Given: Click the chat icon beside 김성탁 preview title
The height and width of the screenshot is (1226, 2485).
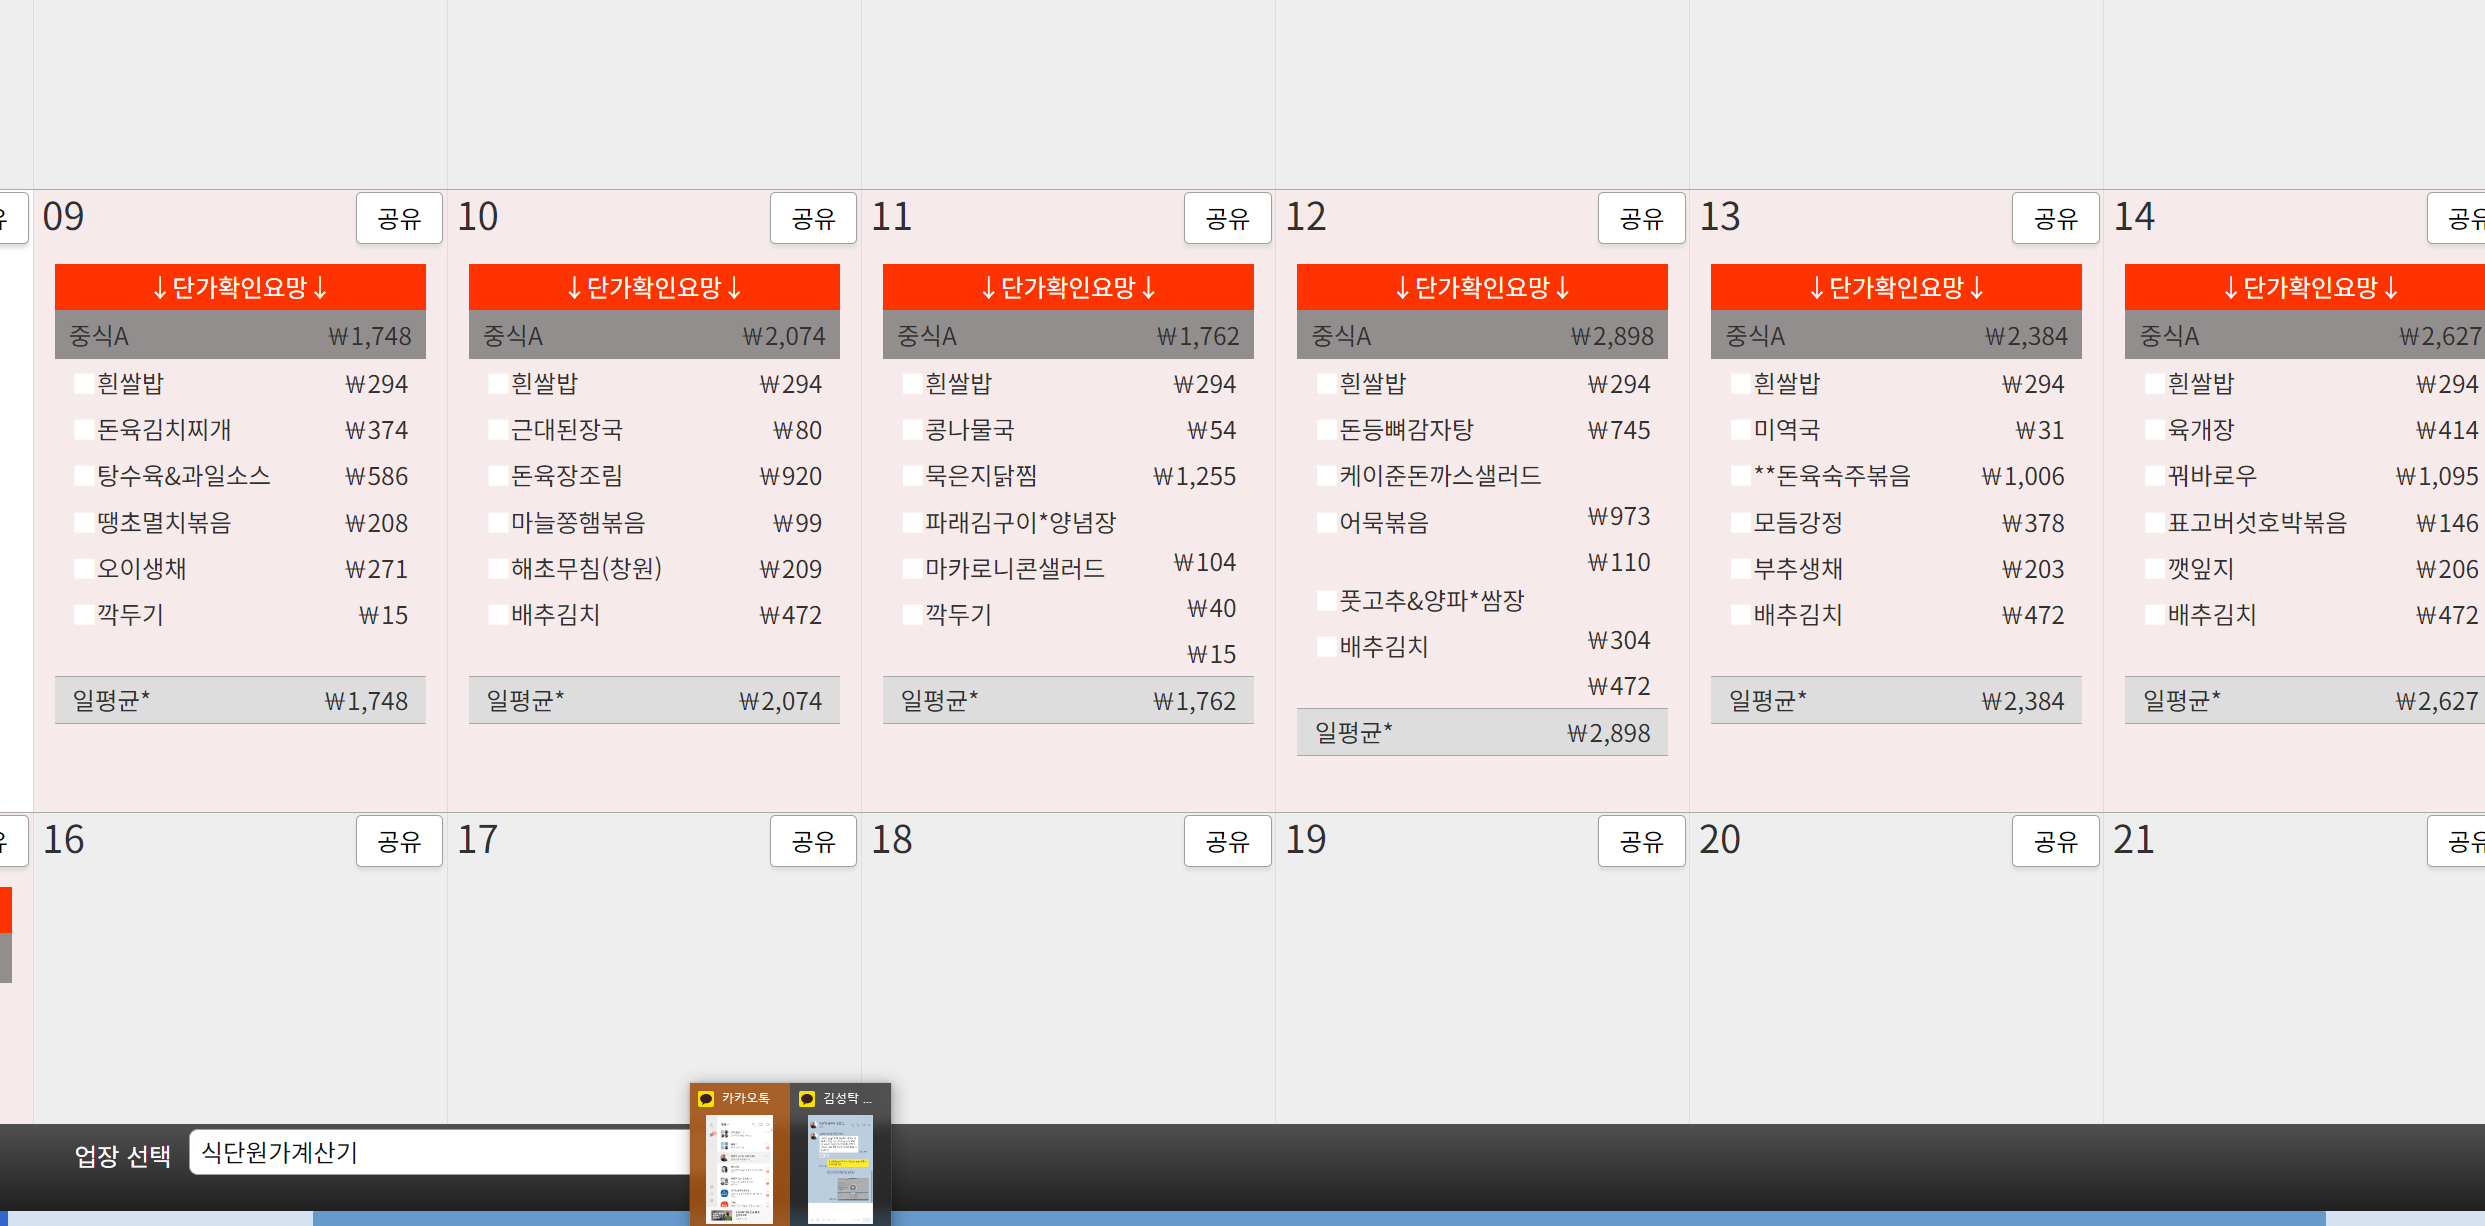Looking at the screenshot, I should [x=807, y=1098].
